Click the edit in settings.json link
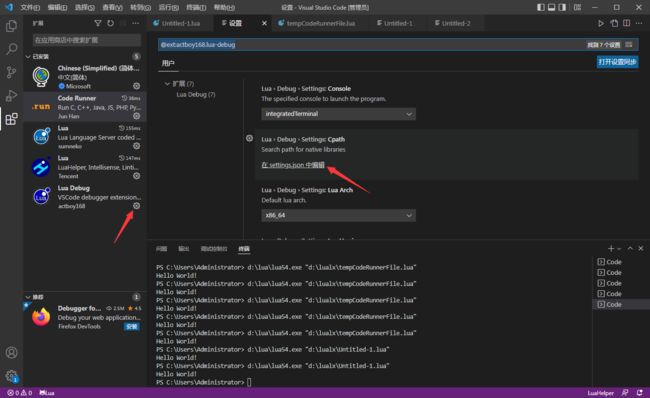Screen dimensions: 650x398 pyautogui.click(x=293, y=165)
